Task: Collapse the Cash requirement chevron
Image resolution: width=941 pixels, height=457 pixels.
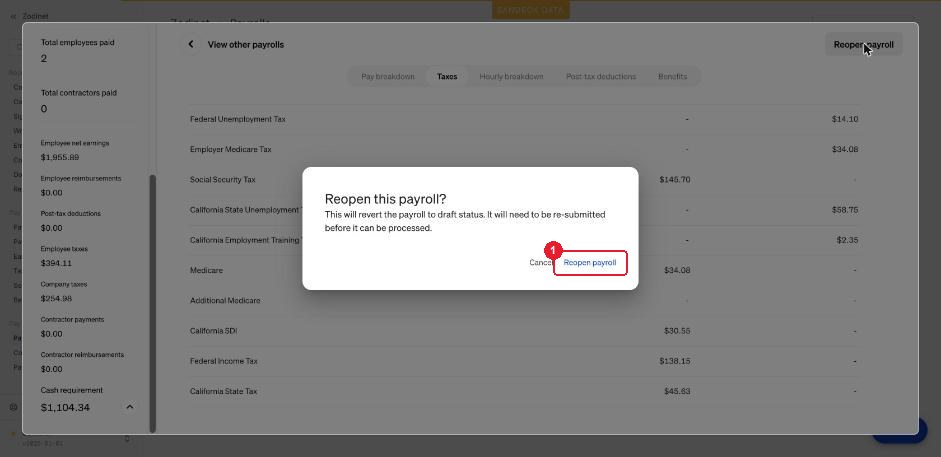Action: pos(130,407)
